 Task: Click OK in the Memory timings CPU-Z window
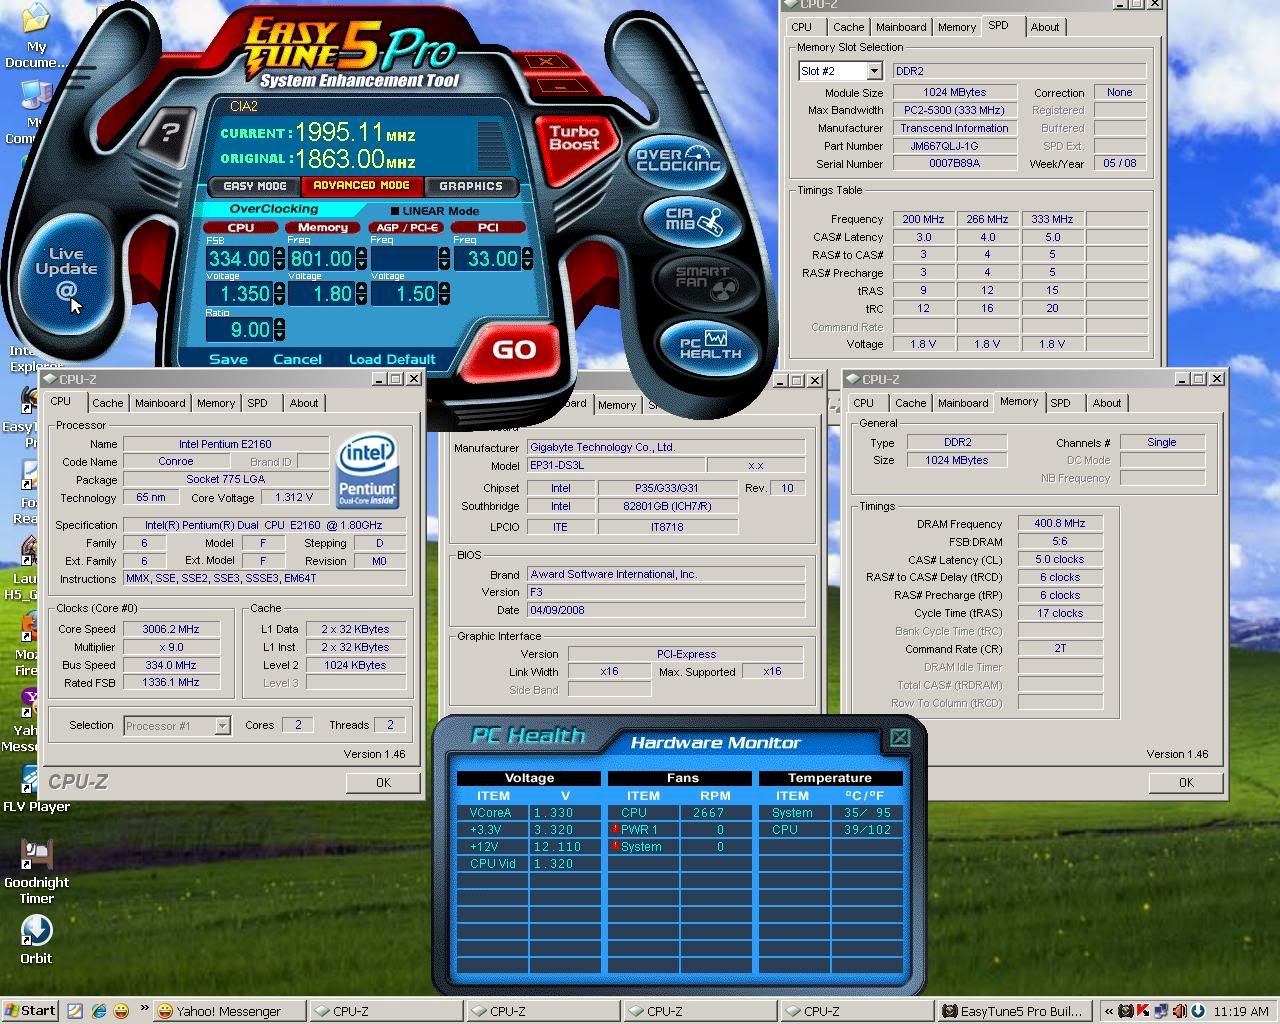[1186, 783]
